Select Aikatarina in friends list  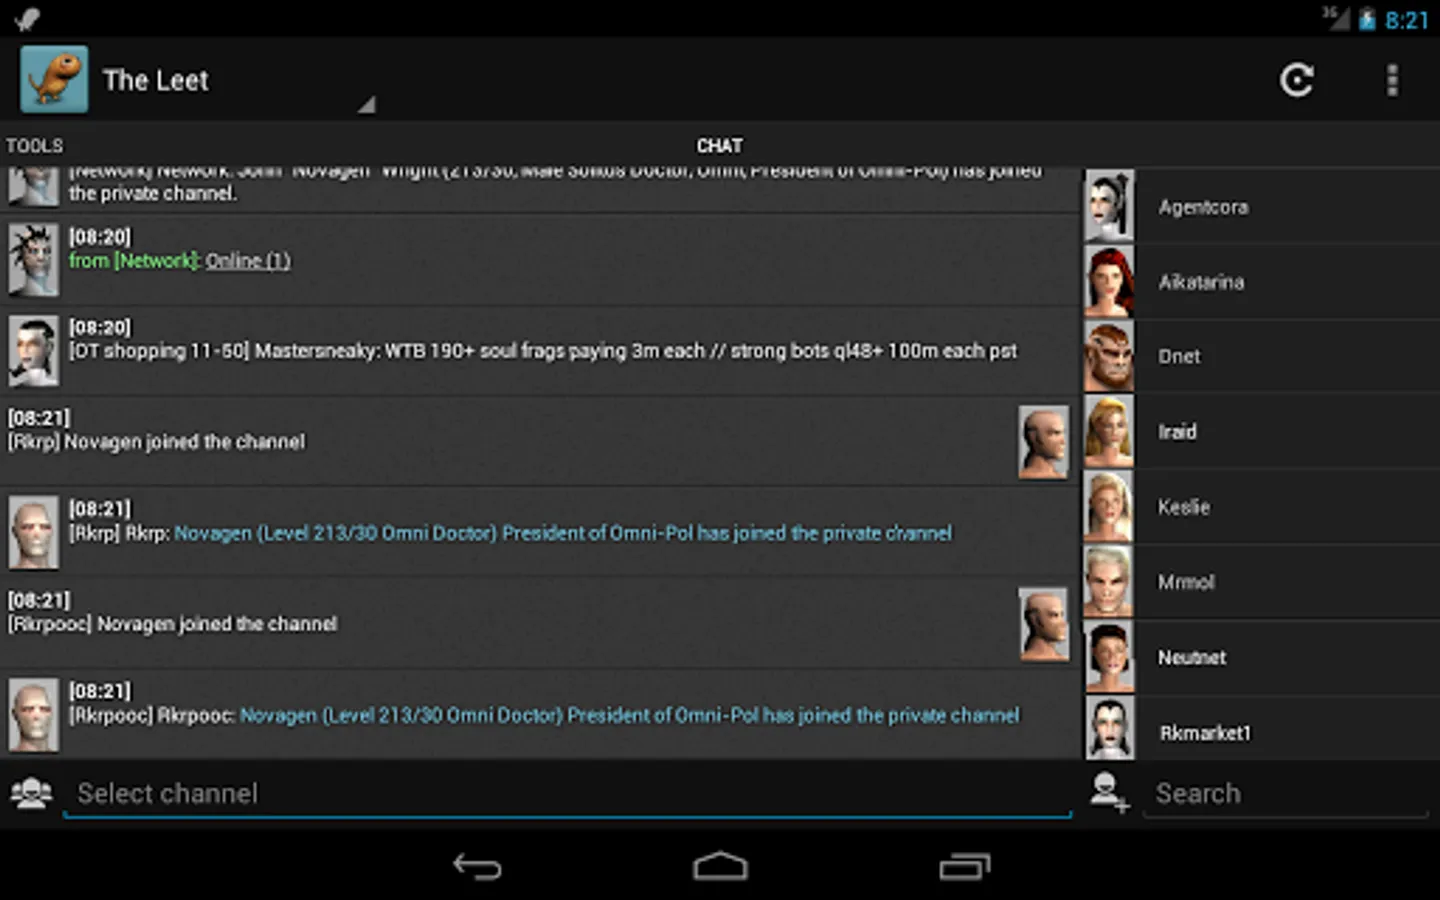[x=1262, y=282]
